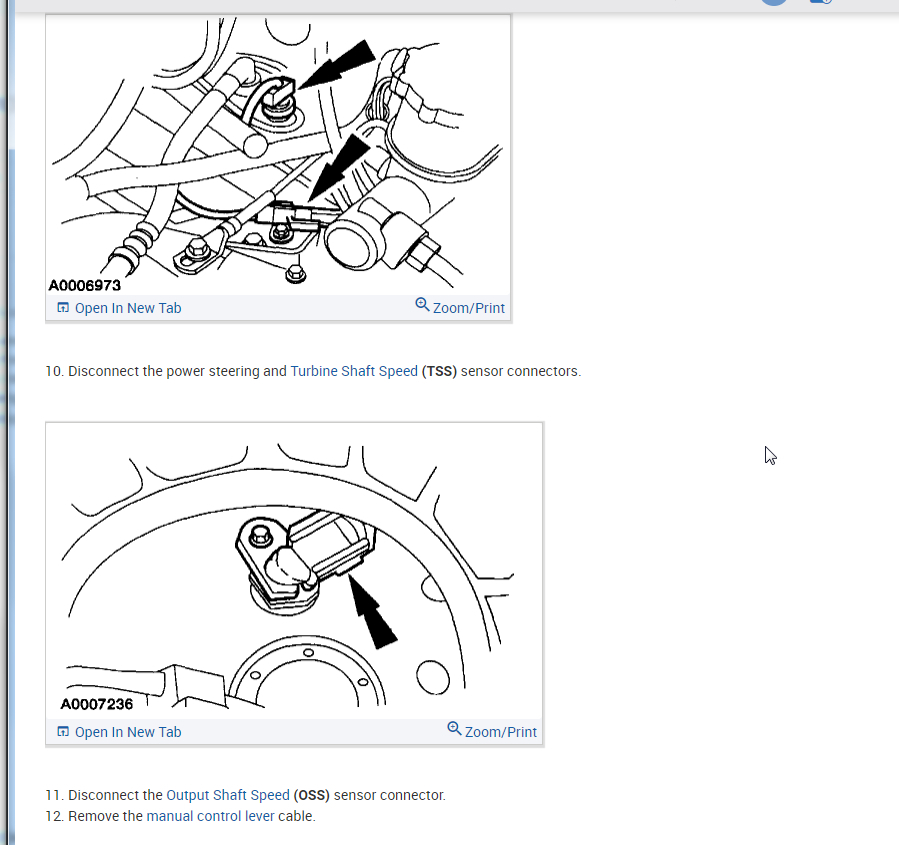Image resolution: width=899 pixels, height=845 pixels.
Task: Select 'Zoom/Print' text below A0006973 diagram
Action: click(469, 308)
